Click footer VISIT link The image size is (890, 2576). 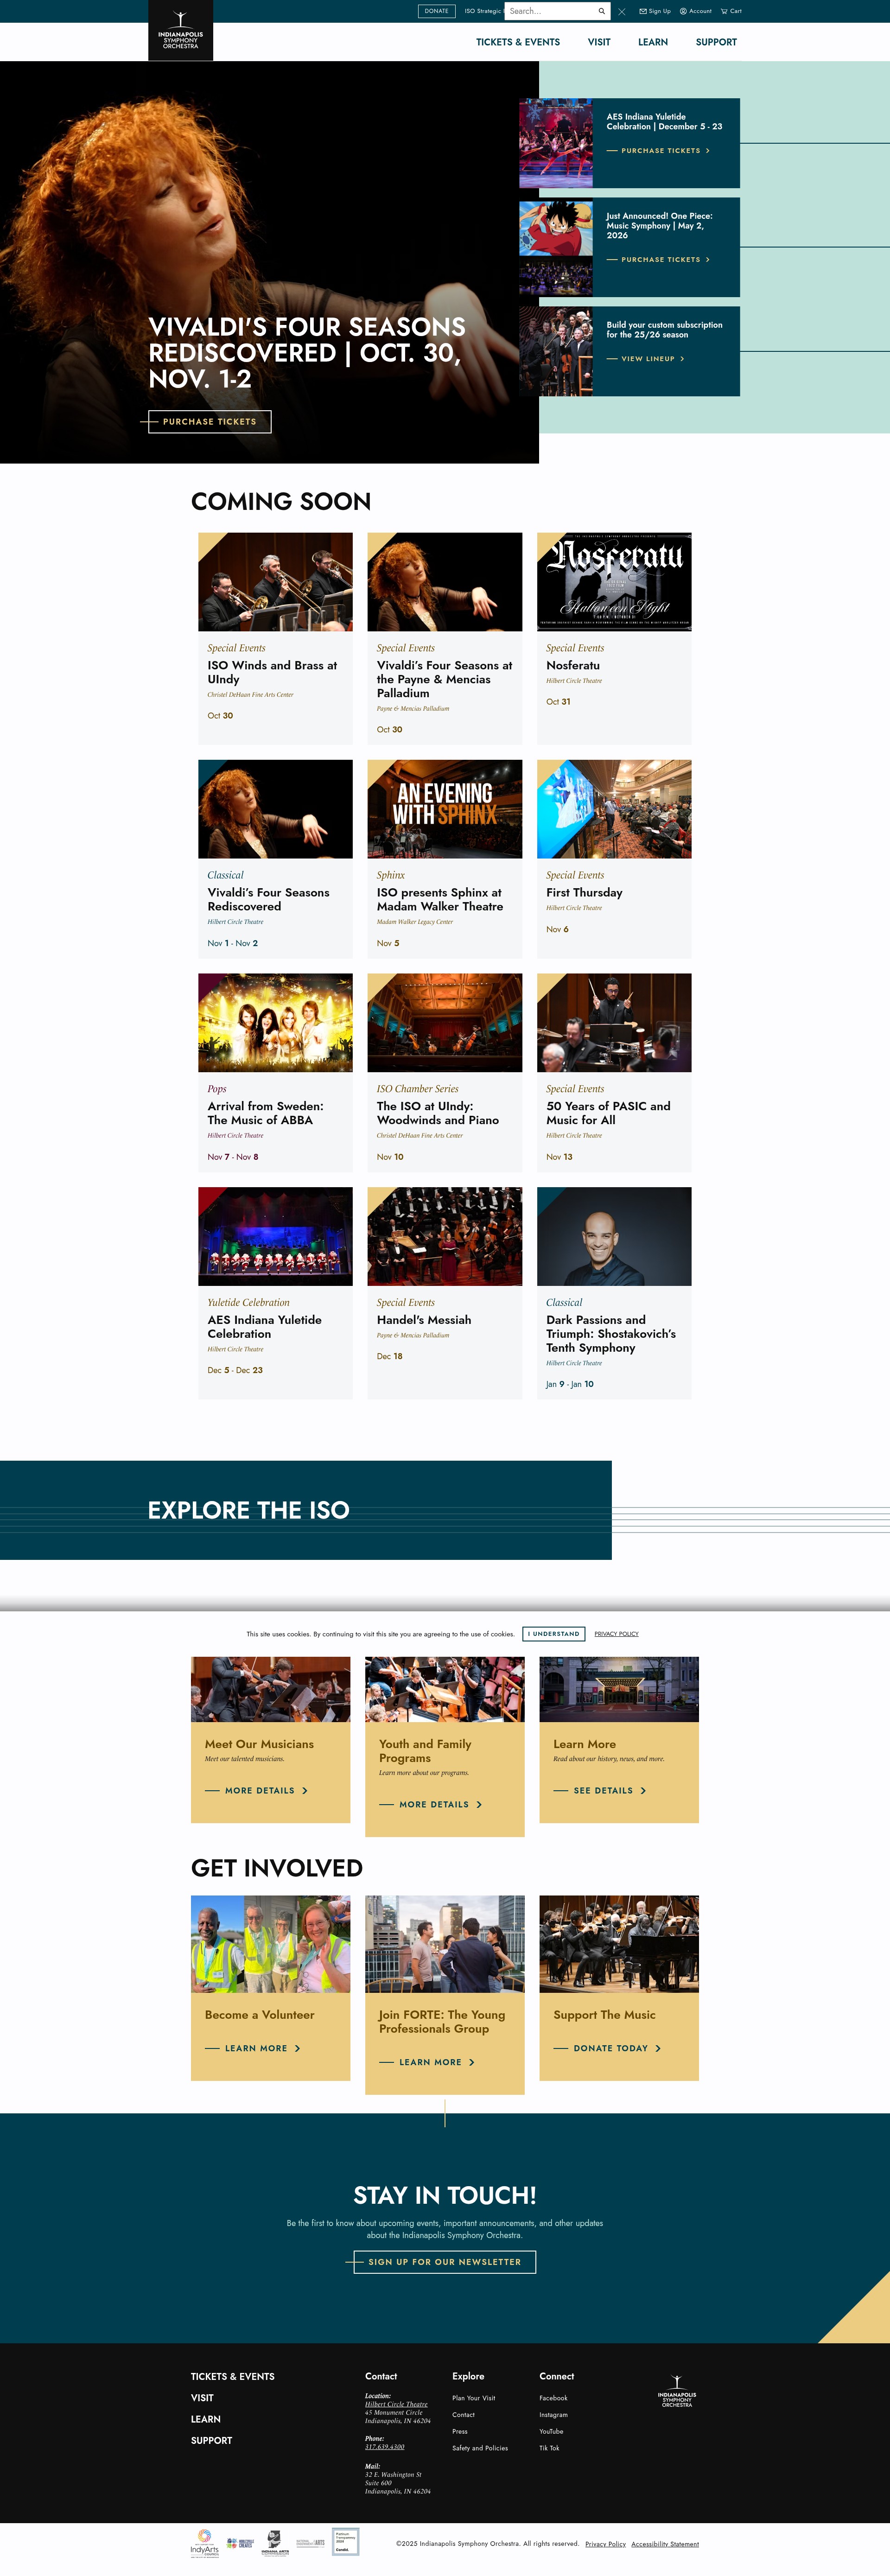pos(202,2398)
